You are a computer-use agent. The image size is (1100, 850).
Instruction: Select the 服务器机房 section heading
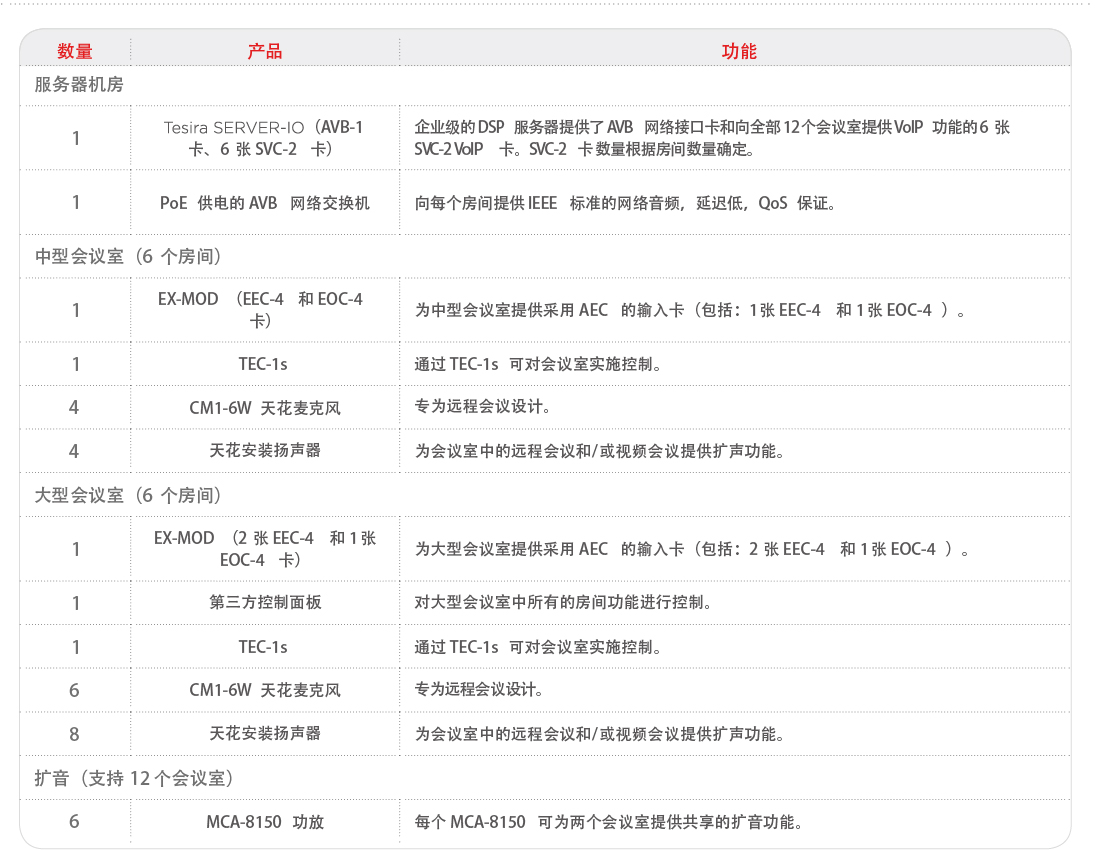point(79,85)
